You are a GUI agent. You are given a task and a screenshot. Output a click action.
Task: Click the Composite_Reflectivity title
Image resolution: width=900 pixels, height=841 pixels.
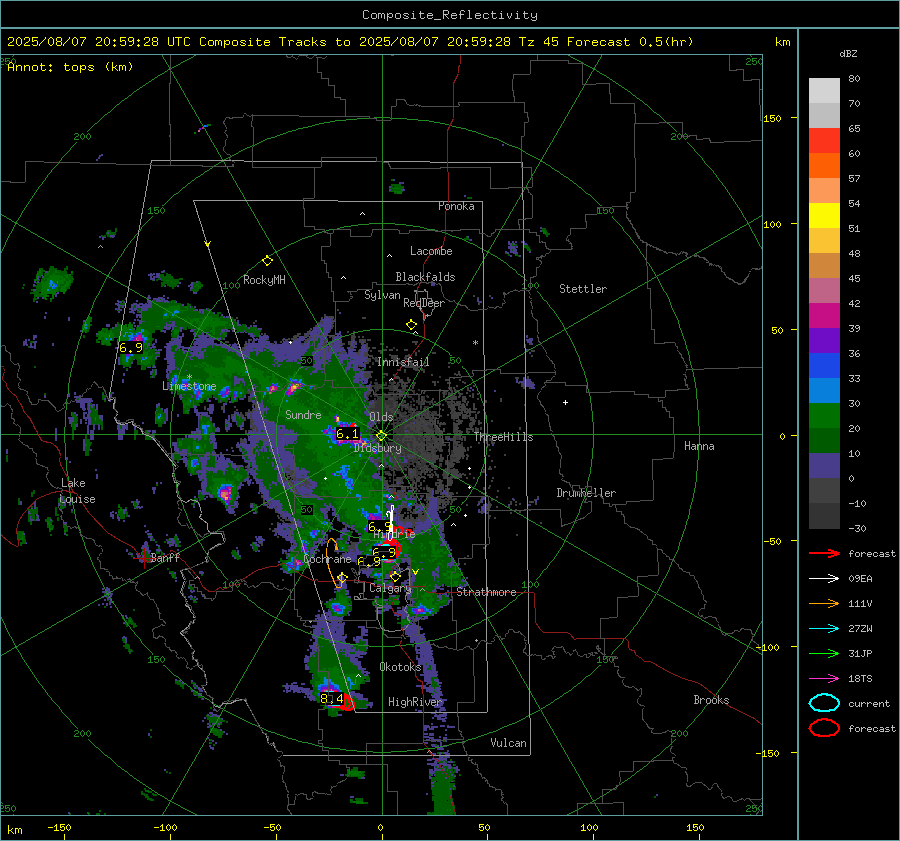450,15
